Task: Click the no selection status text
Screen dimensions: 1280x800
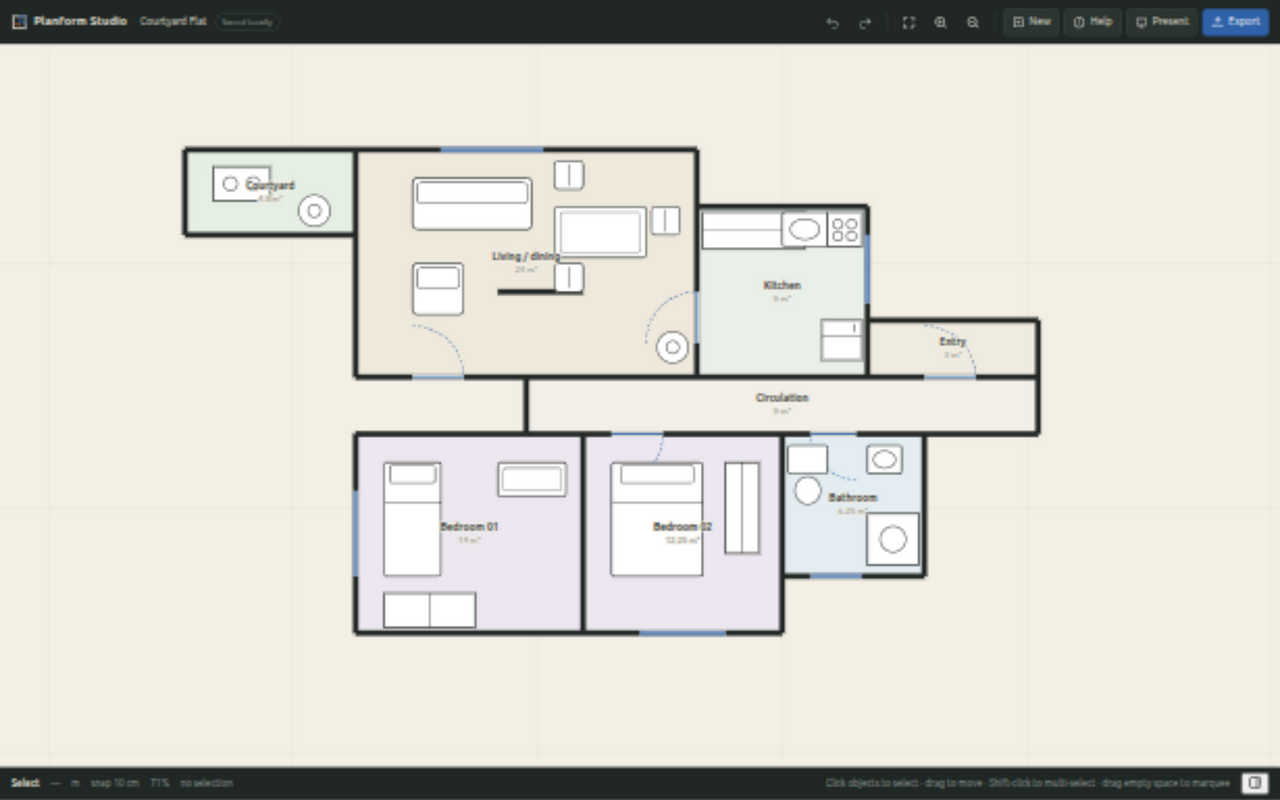Action: (x=207, y=783)
